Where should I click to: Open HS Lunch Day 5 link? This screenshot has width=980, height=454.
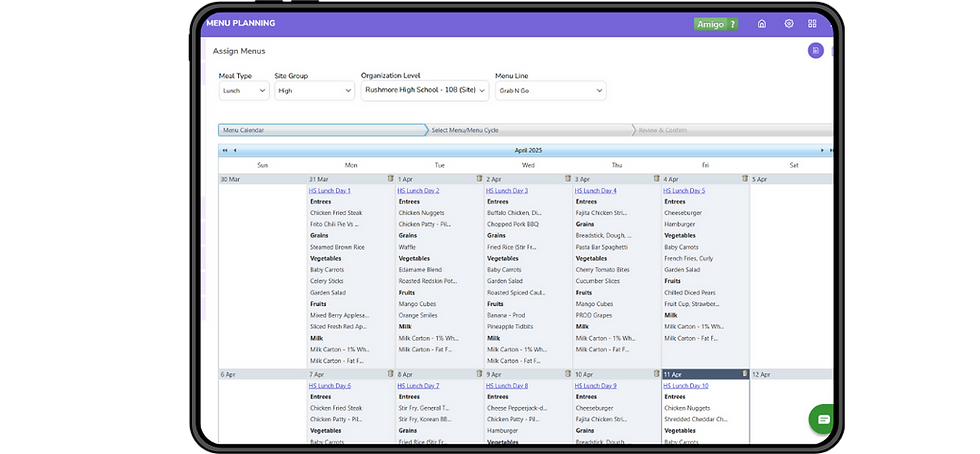click(x=684, y=191)
